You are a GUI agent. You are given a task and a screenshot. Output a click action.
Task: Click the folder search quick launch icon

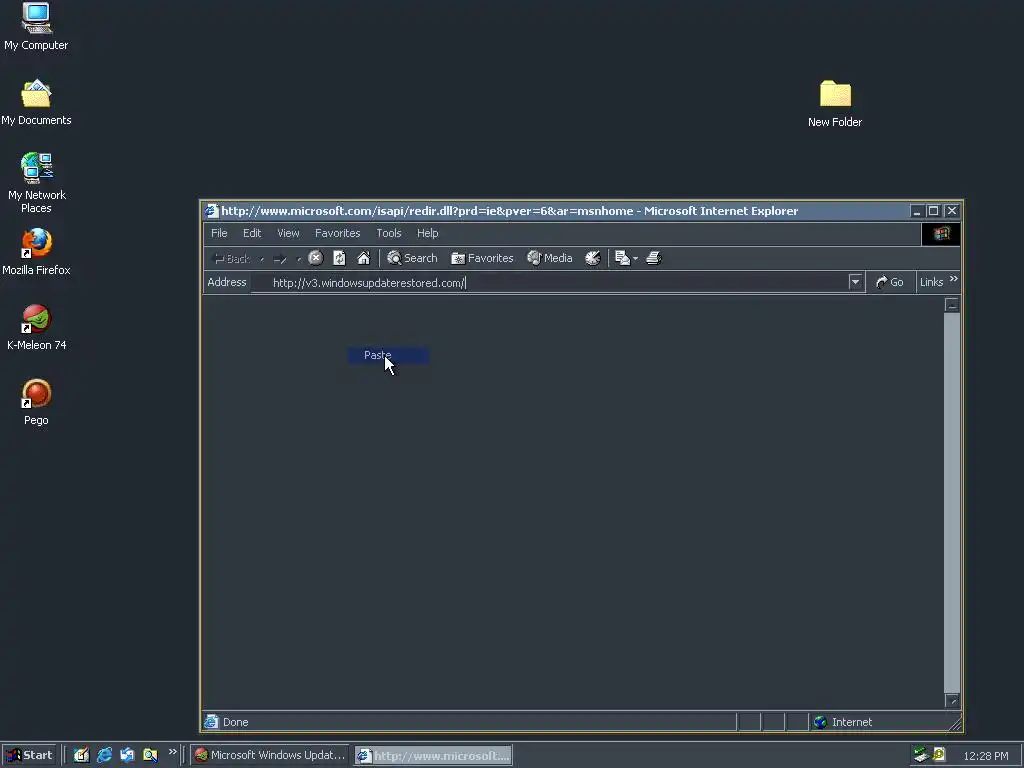click(150, 755)
